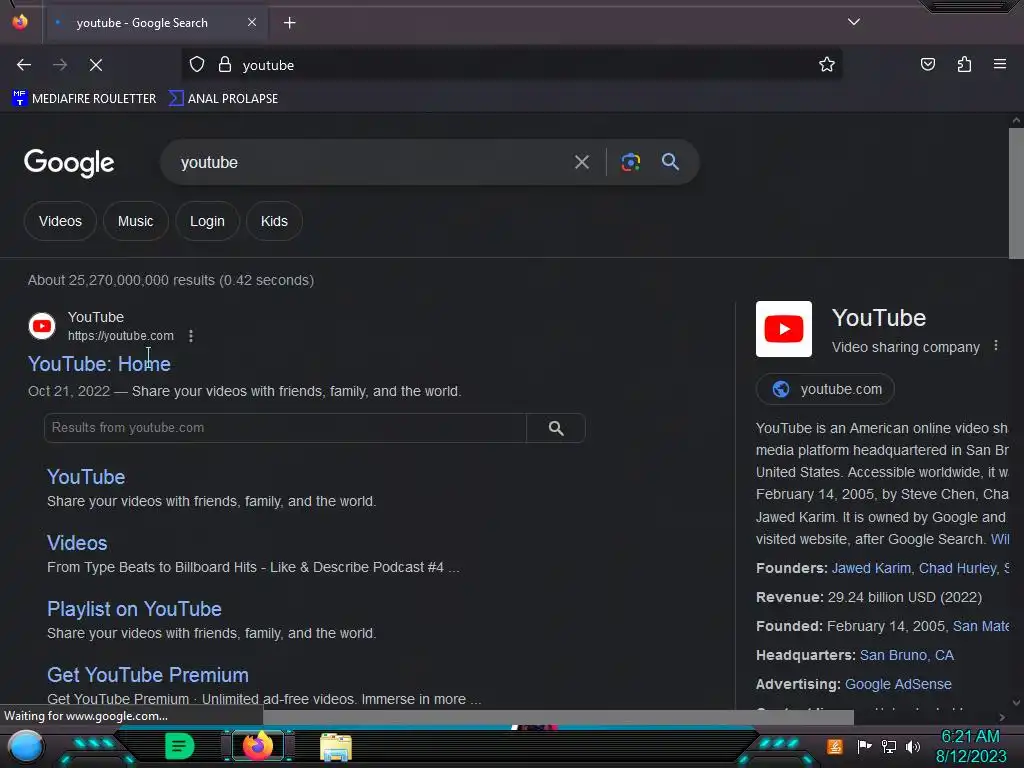Open the youtube.com website button
This screenshot has height=768, width=1024.
point(825,389)
